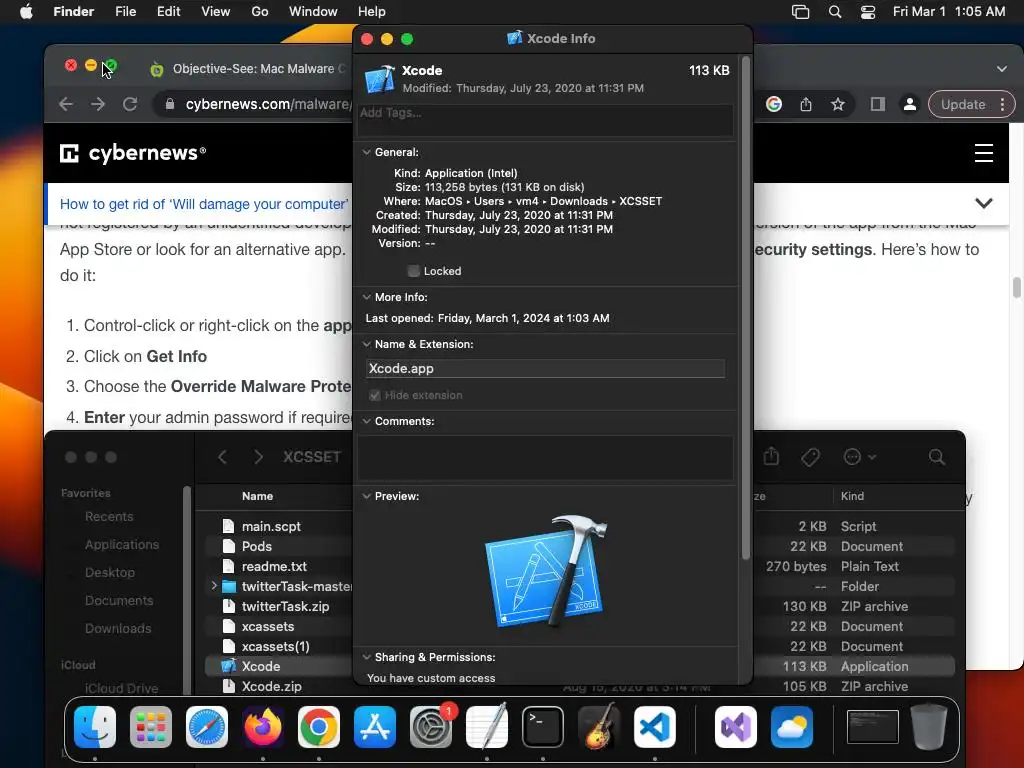Viewport: 1024px width, 768px height.
Task: Open Control Center in menu bar
Action: (868, 12)
